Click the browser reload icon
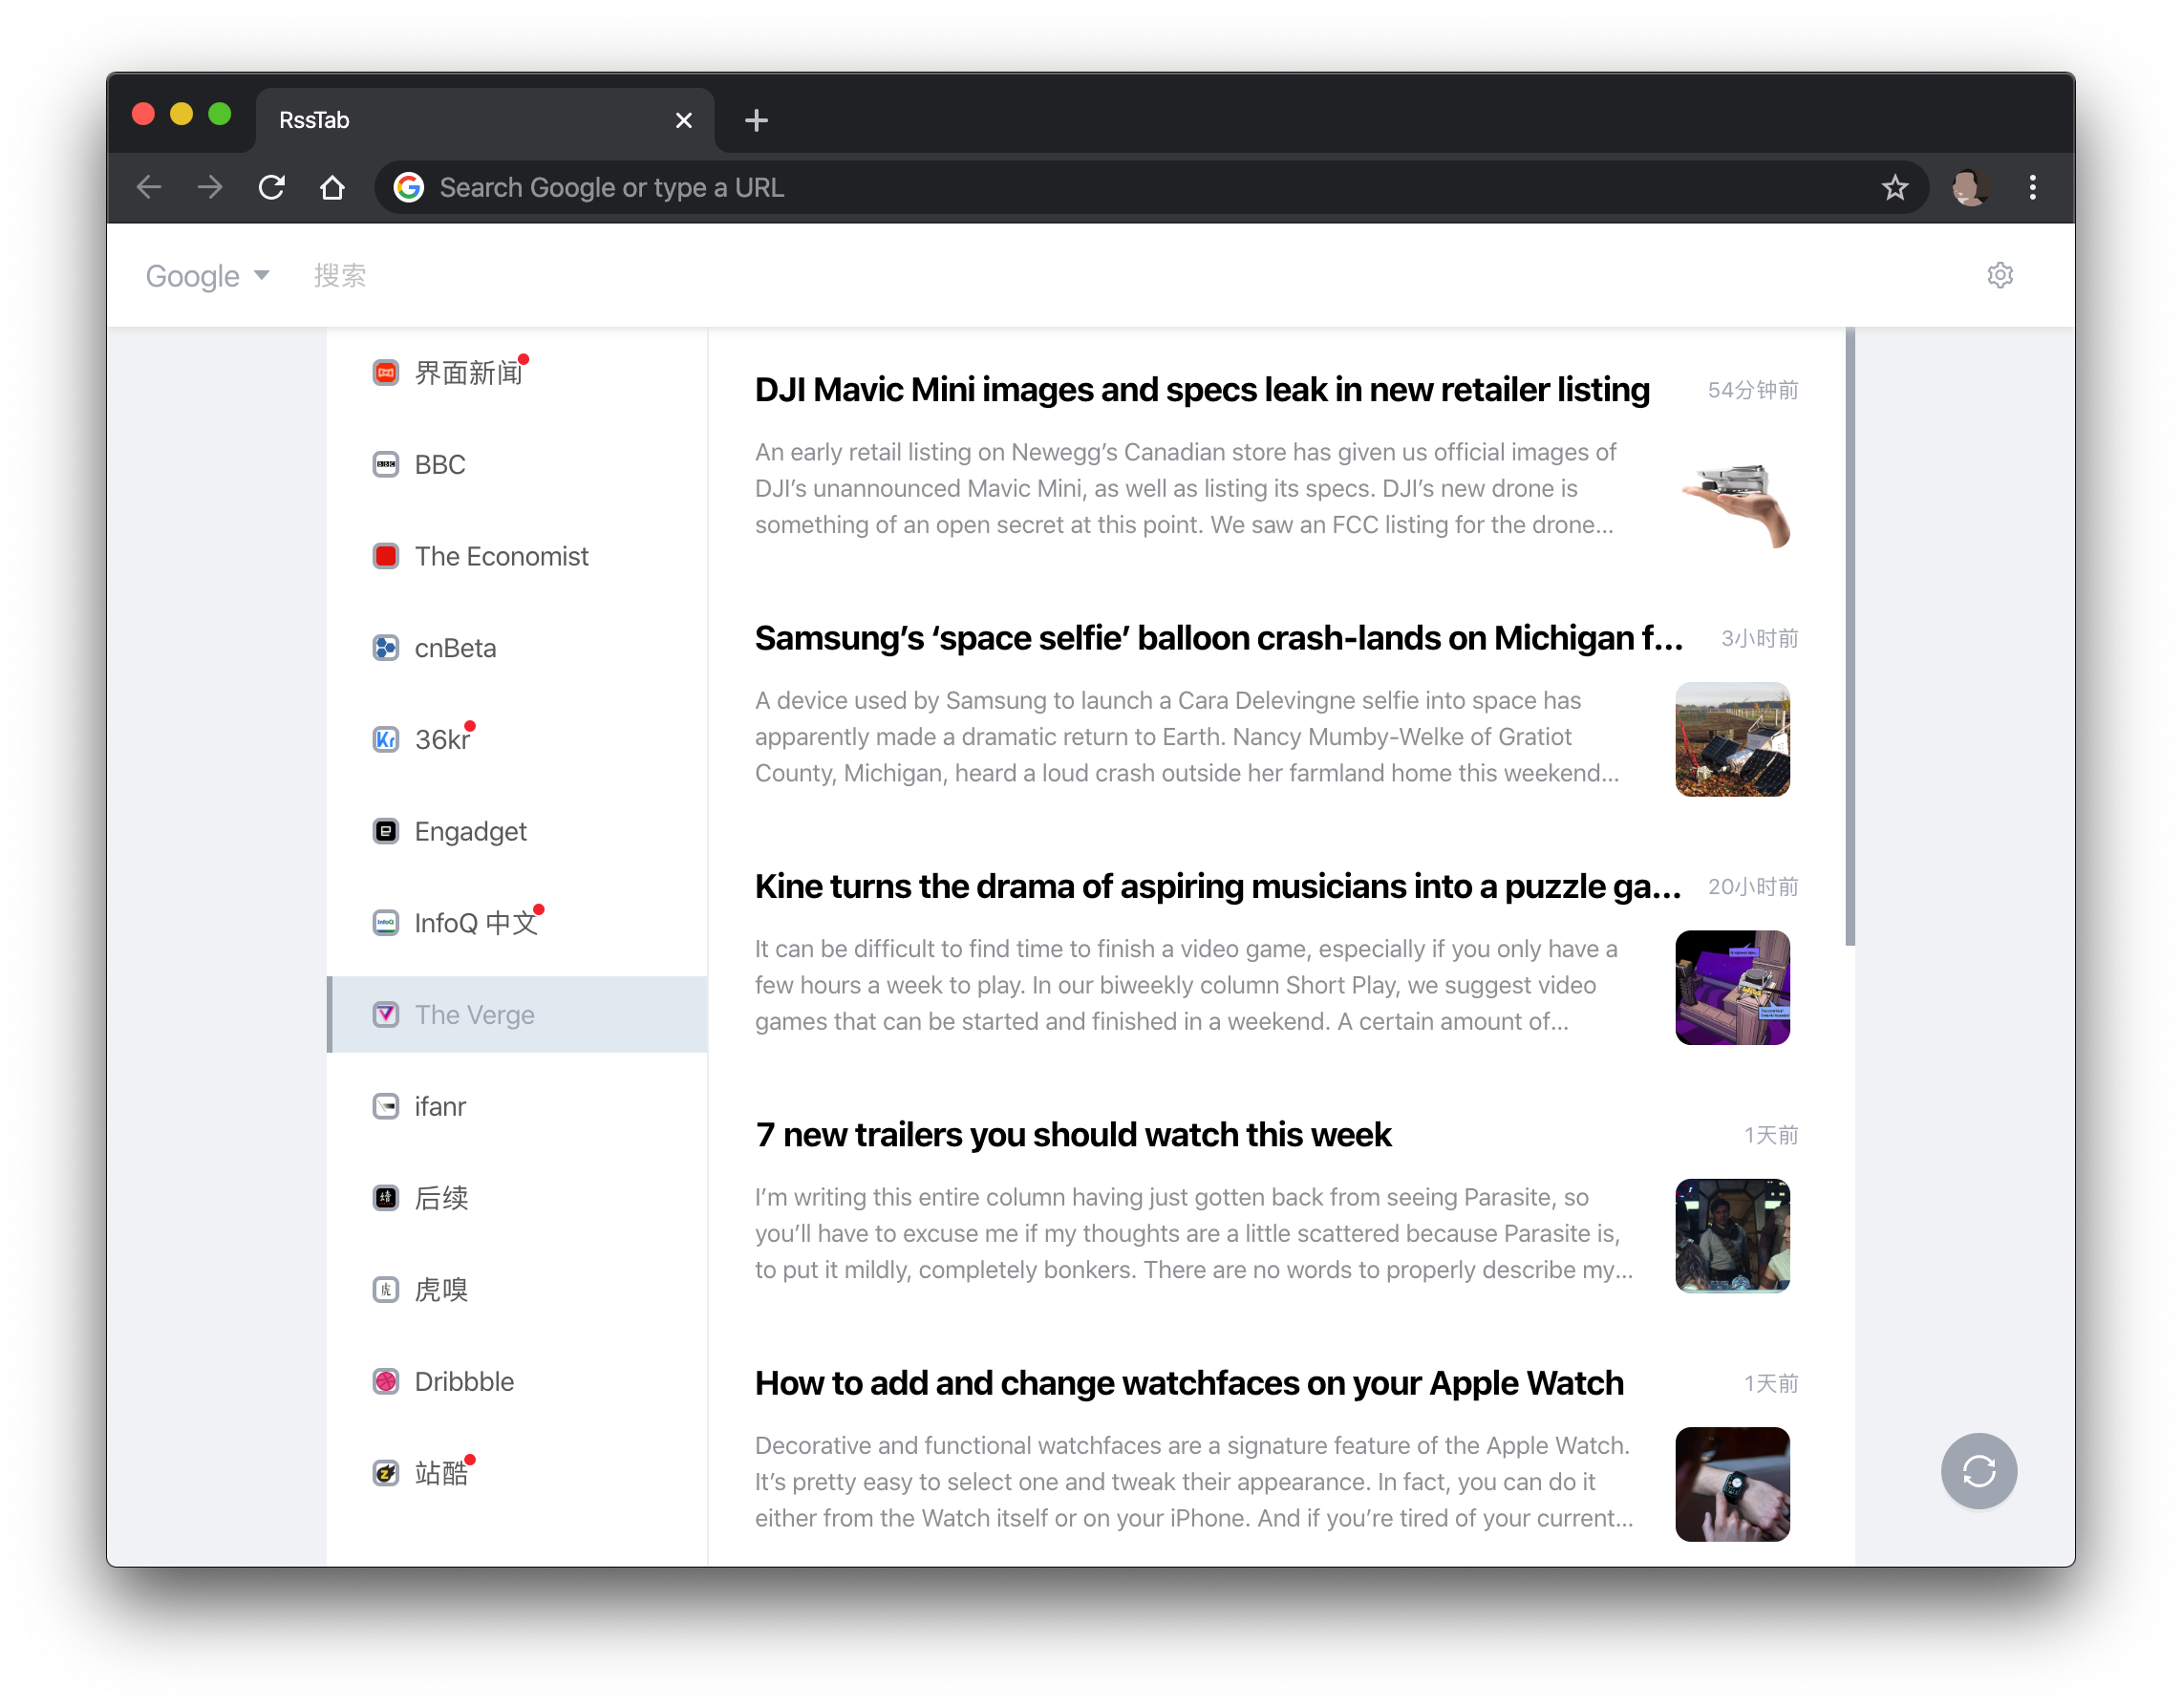Image resolution: width=2182 pixels, height=1708 pixels. coord(272,187)
